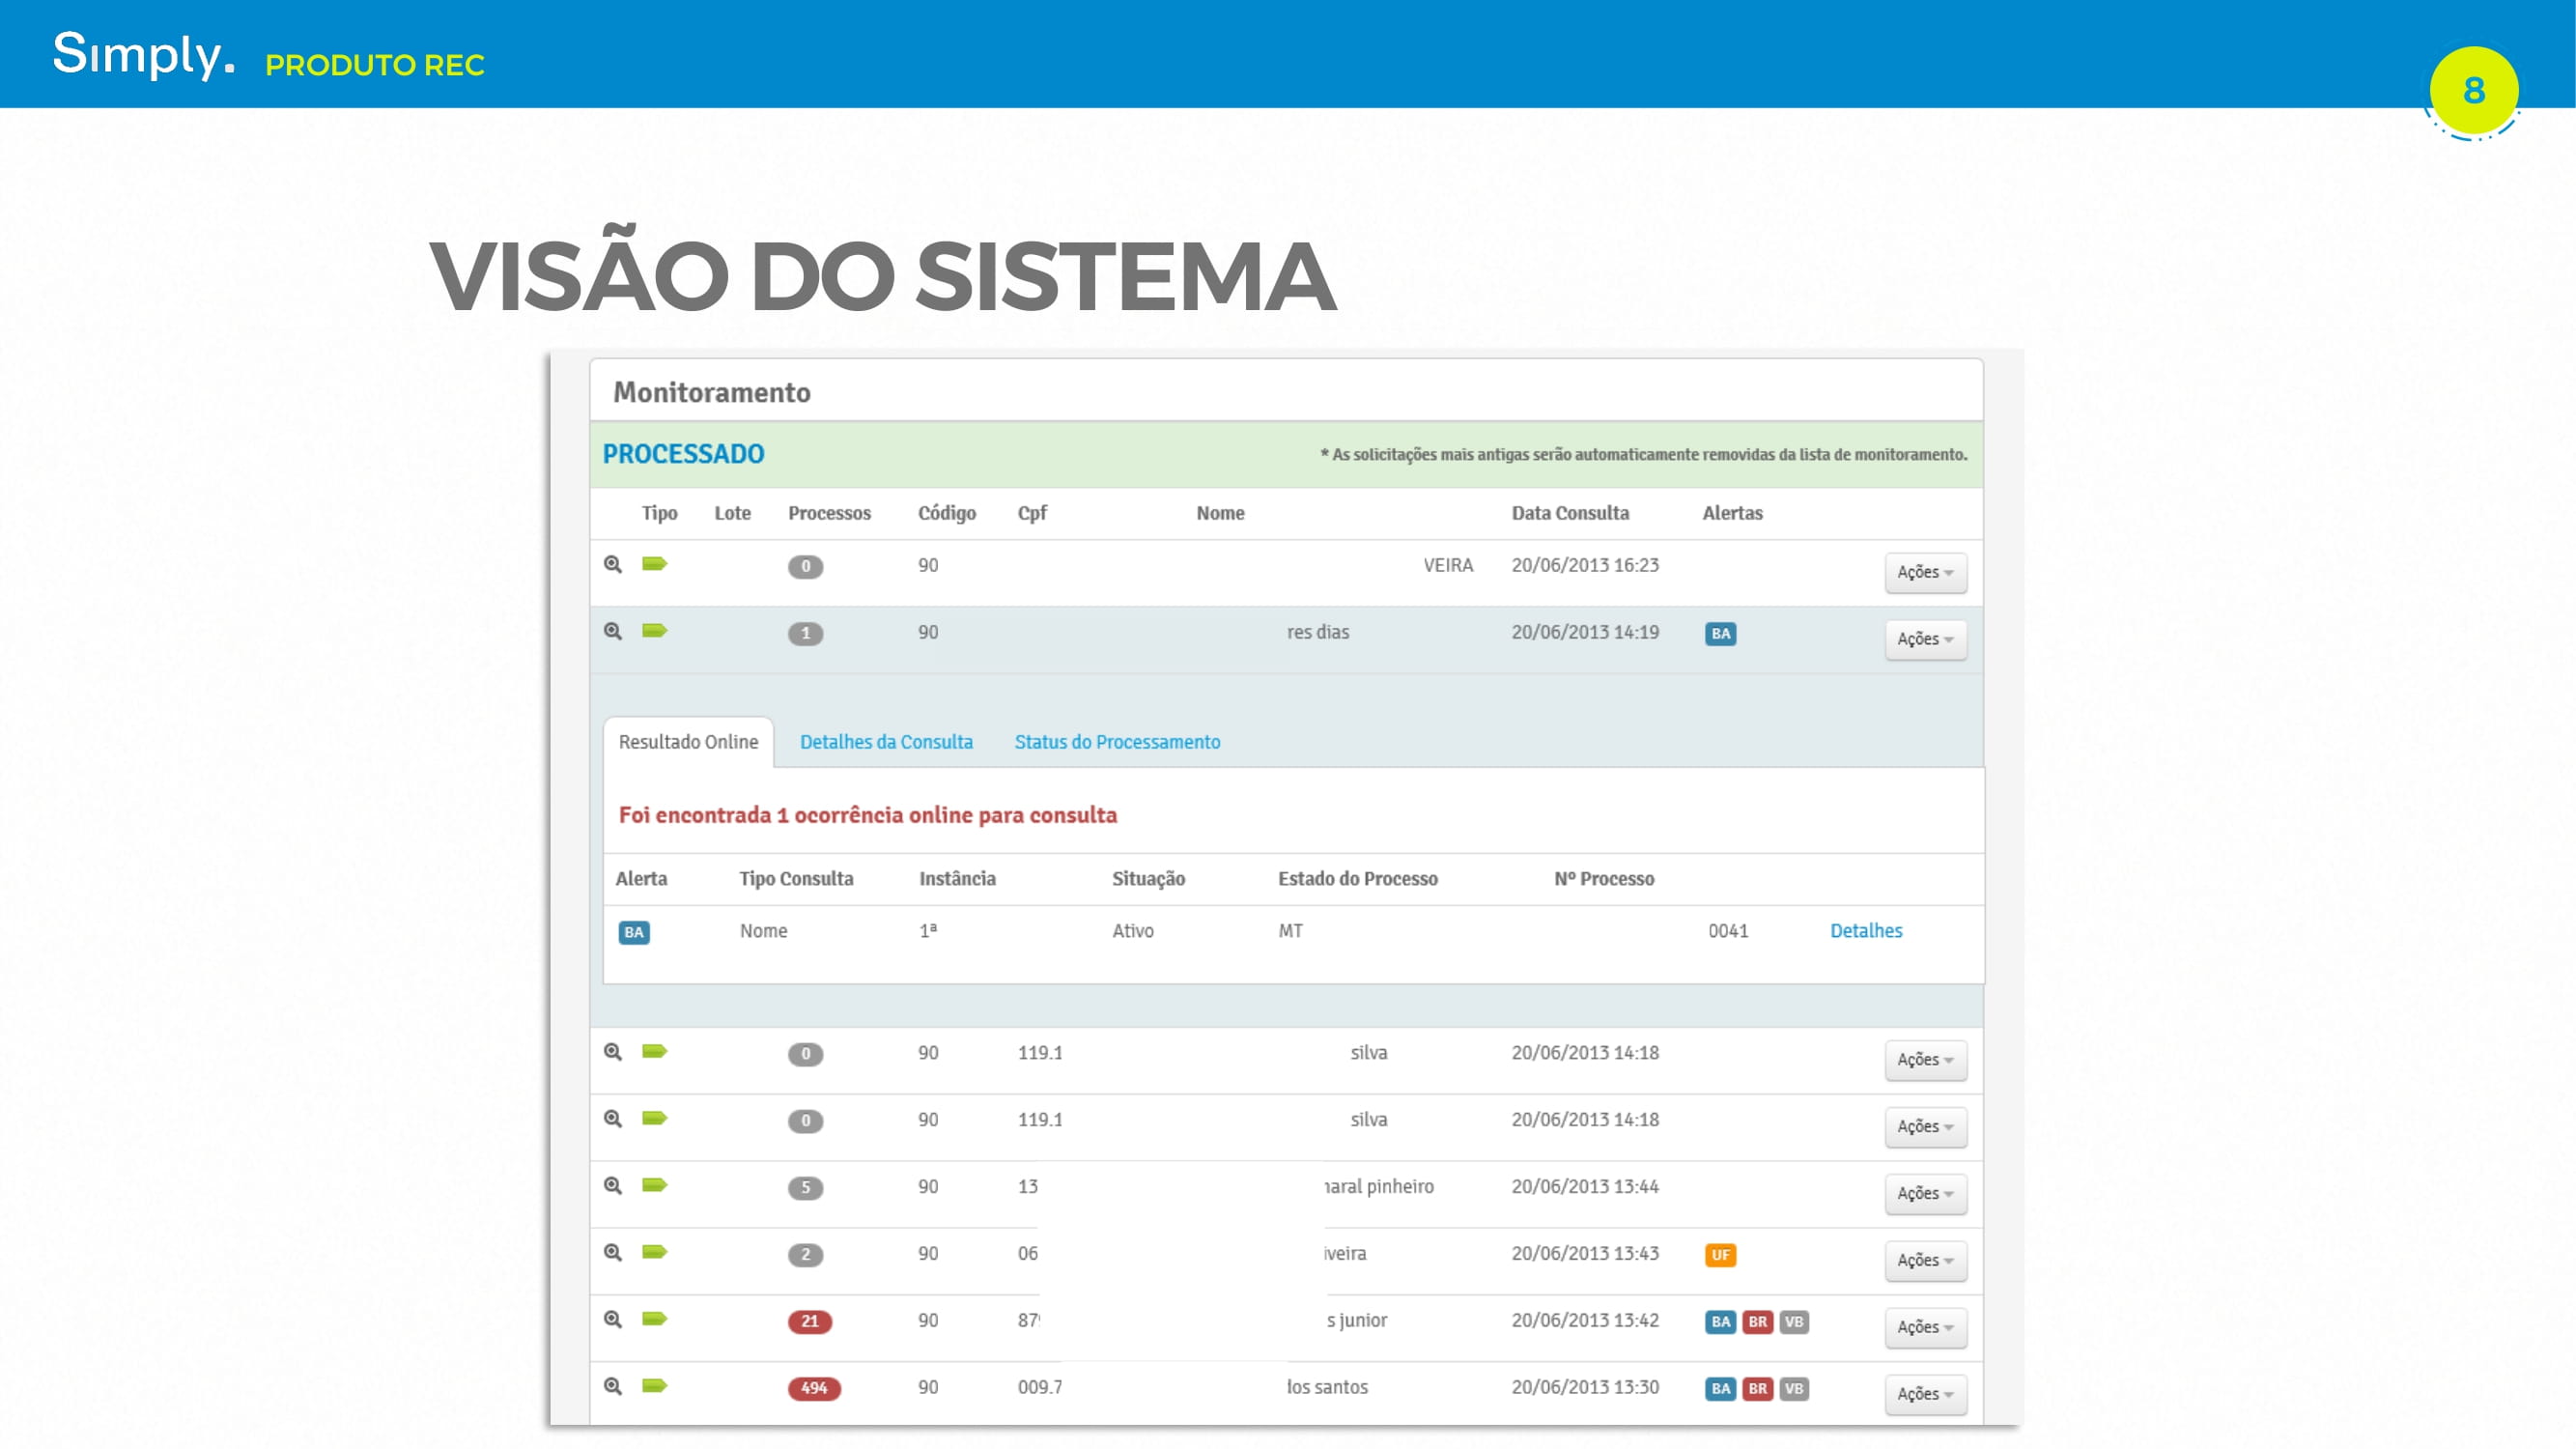Click the Código column header
The height and width of the screenshot is (1449, 2576).
(946, 513)
